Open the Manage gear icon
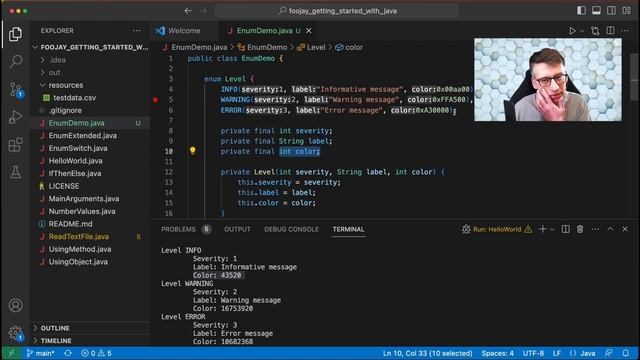 [x=16, y=333]
